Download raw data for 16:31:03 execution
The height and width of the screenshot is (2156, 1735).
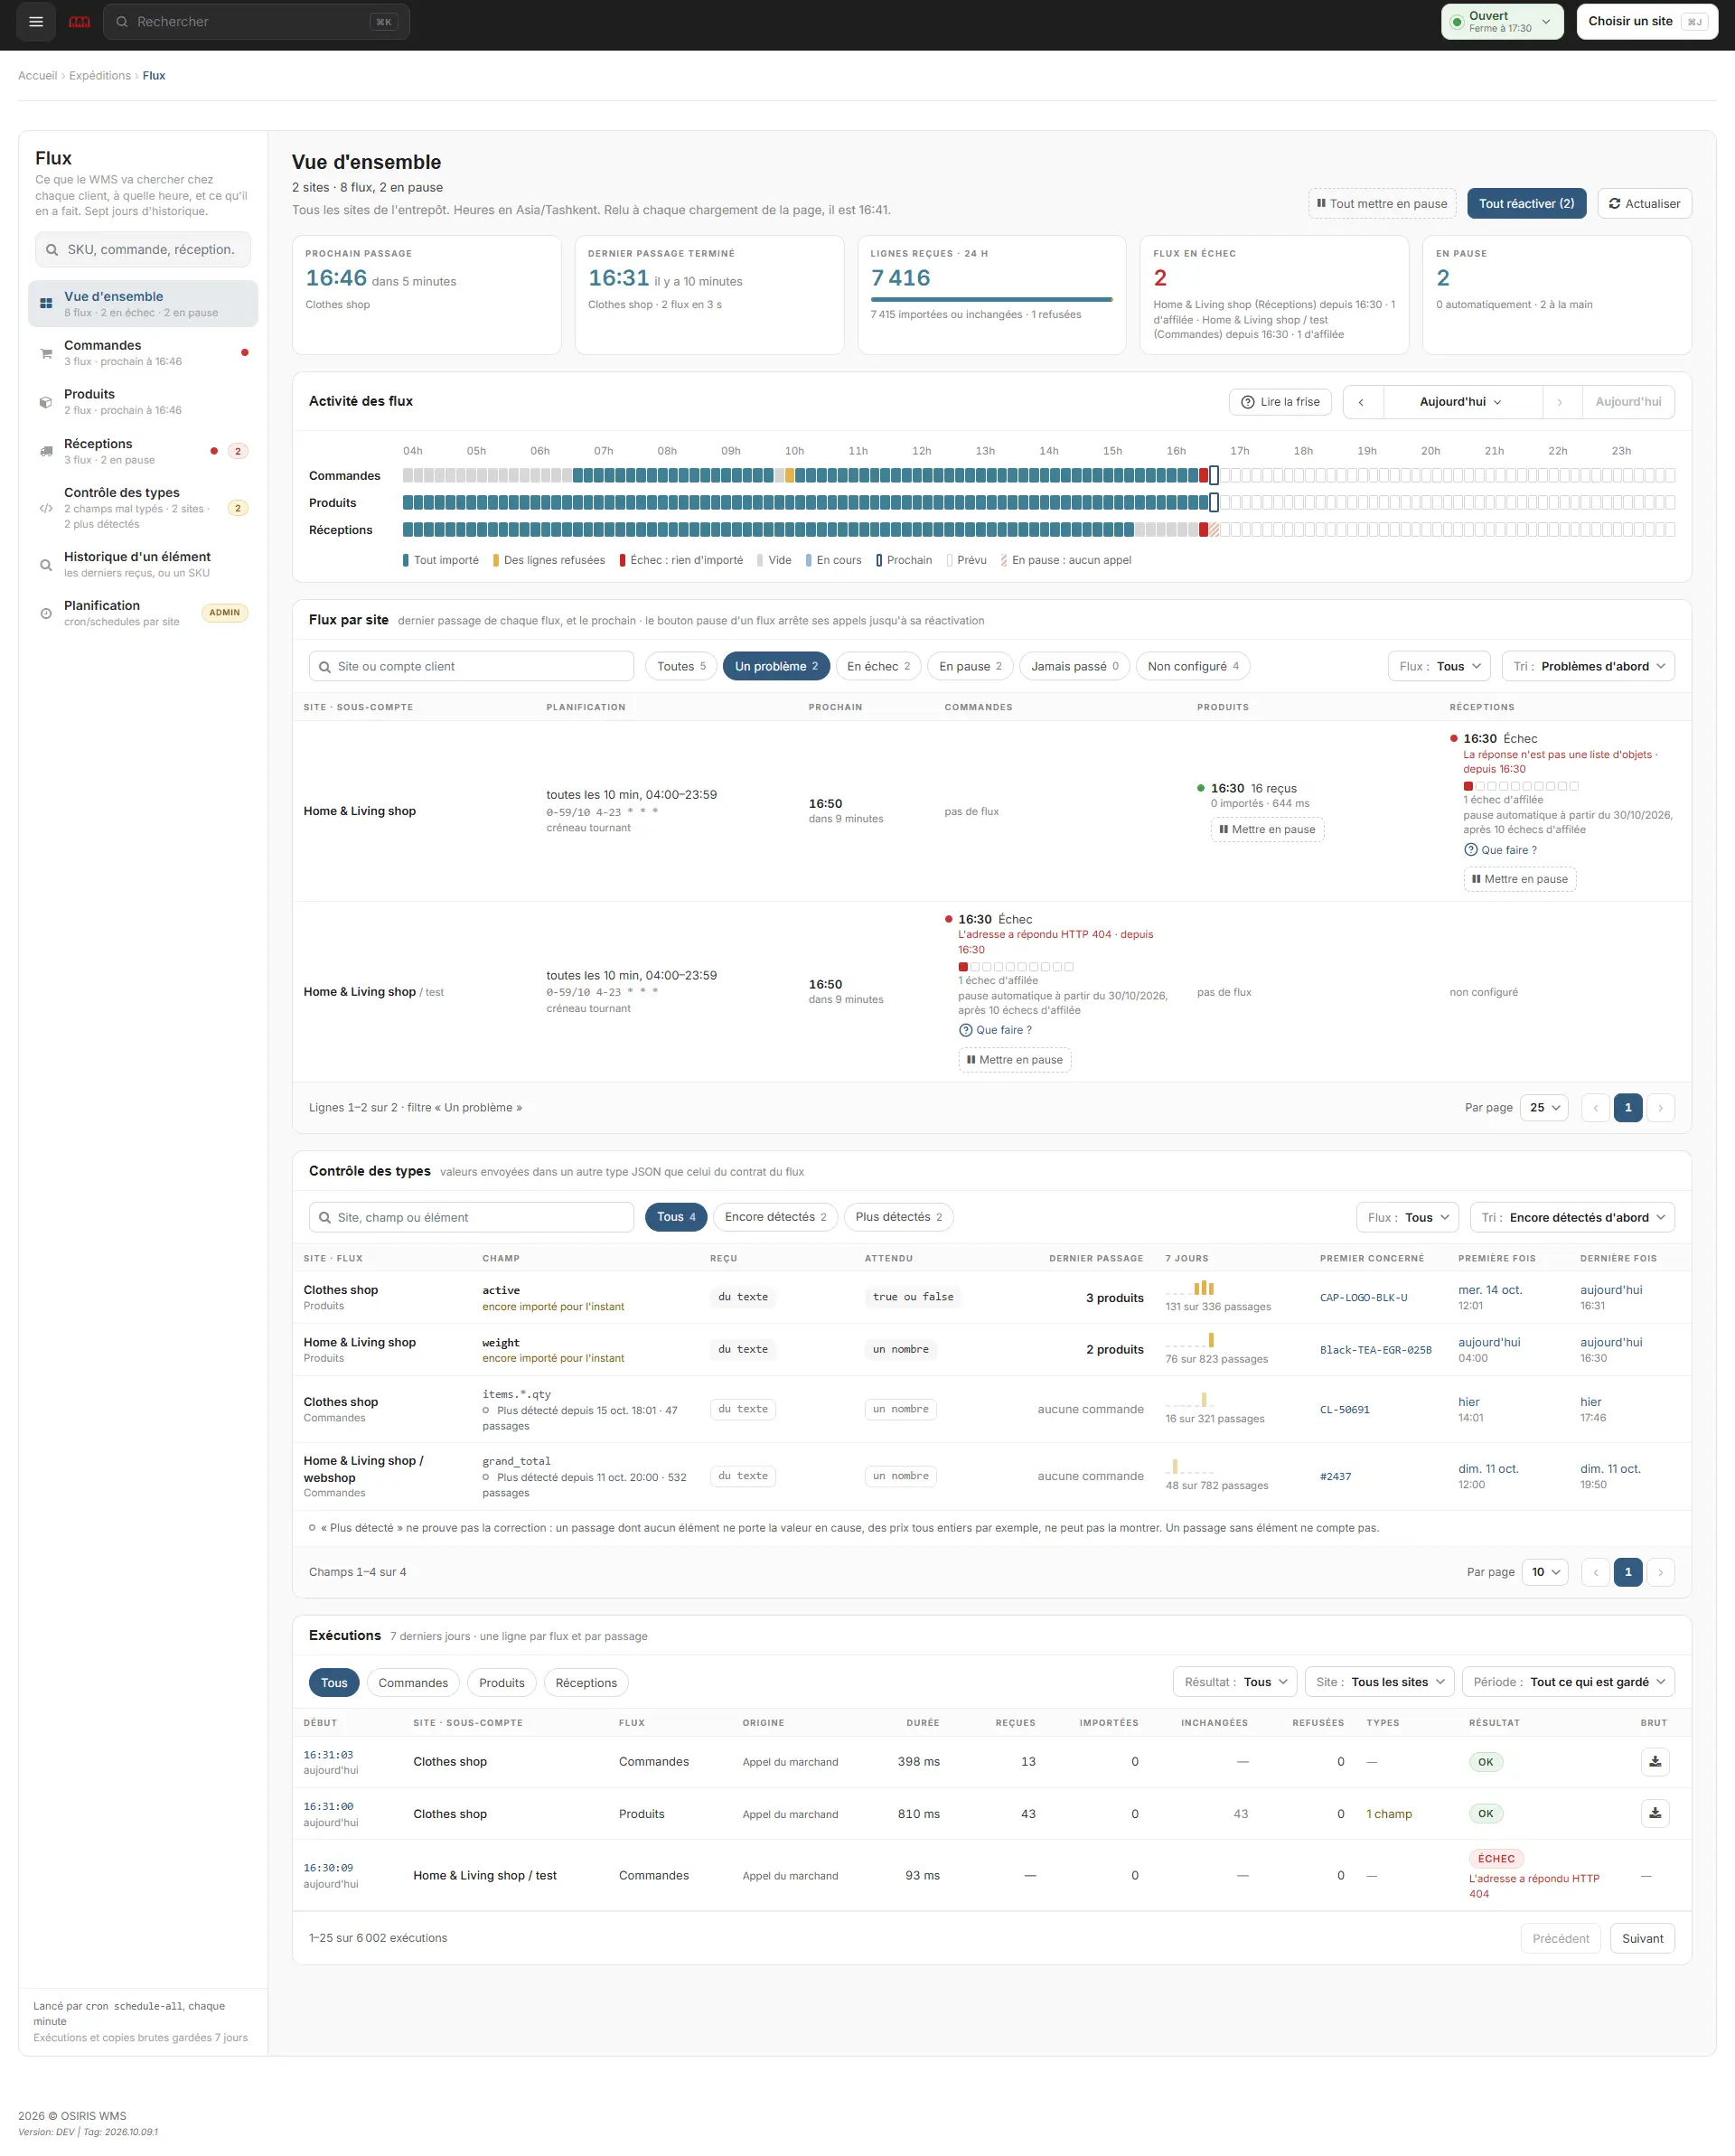coord(1654,1762)
